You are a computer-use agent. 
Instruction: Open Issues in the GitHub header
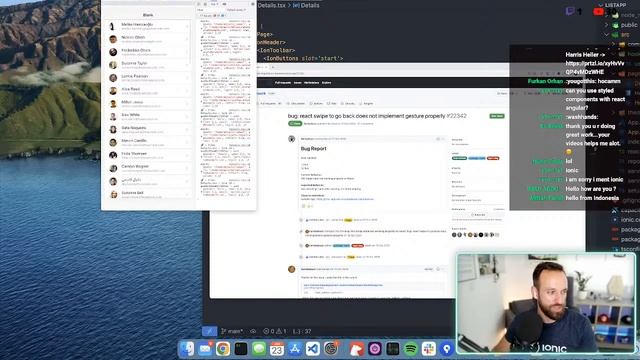coord(298,82)
